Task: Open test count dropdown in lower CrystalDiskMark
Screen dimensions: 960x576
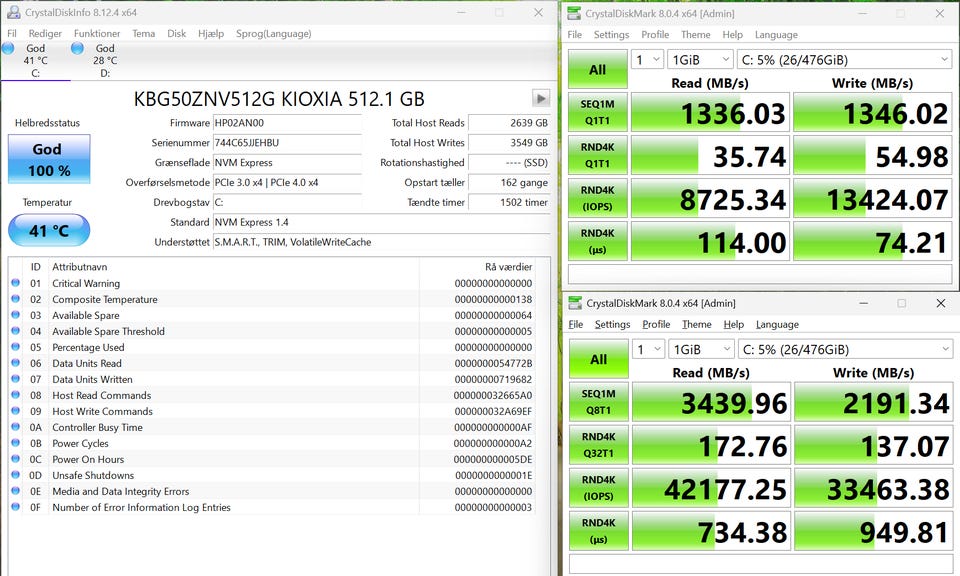Action: pos(648,349)
